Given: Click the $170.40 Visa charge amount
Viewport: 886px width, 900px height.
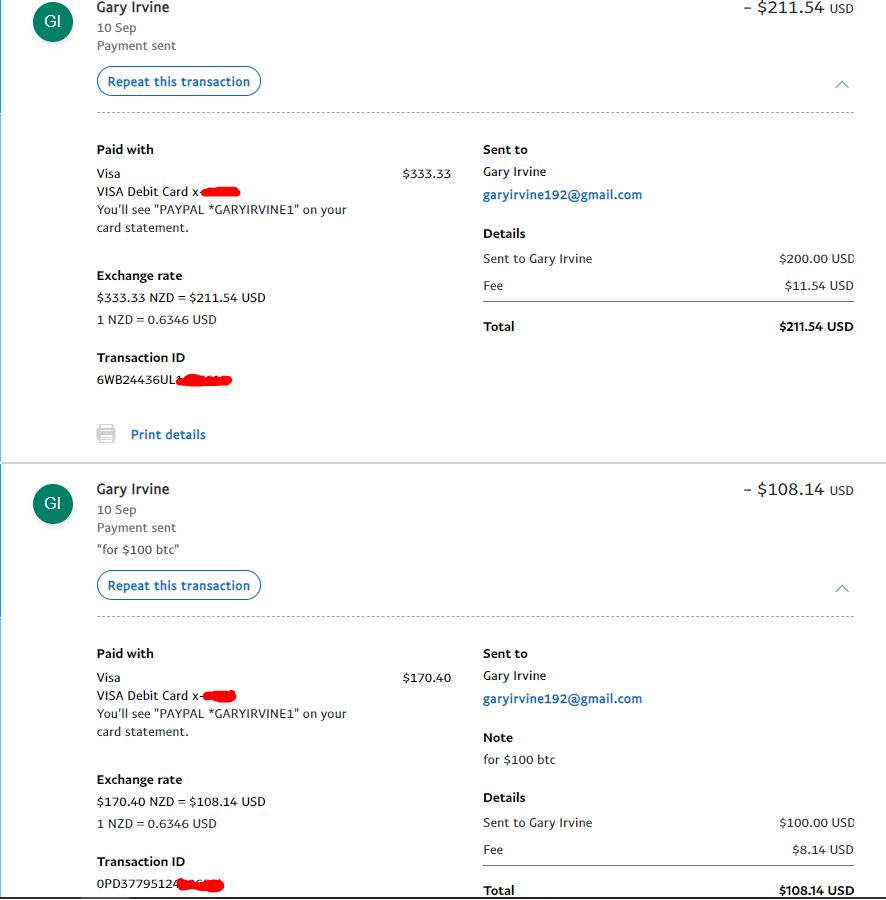Looking at the screenshot, I should [426, 678].
